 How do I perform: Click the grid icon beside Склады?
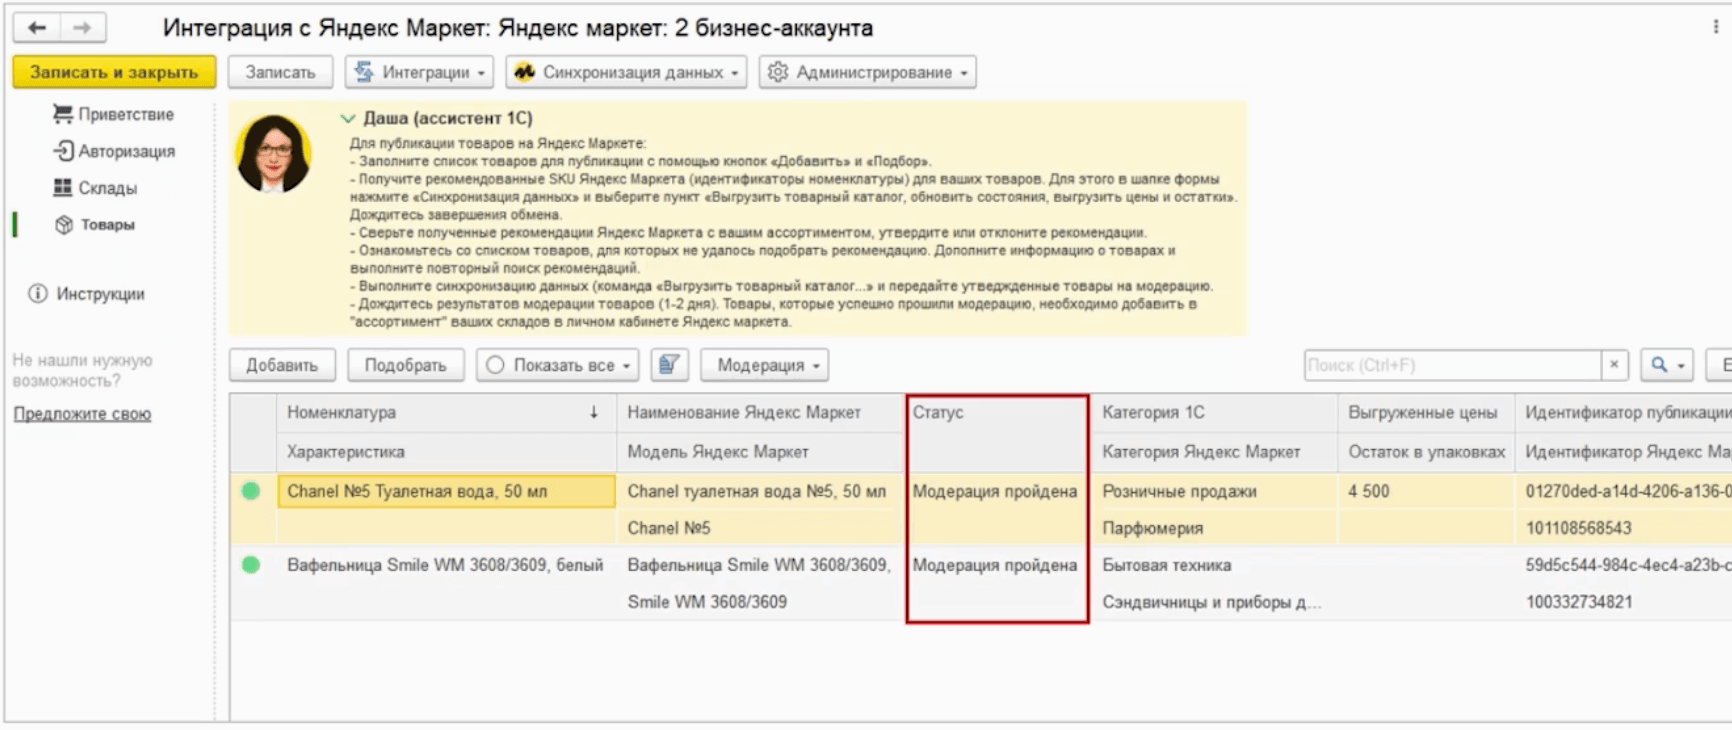point(62,188)
